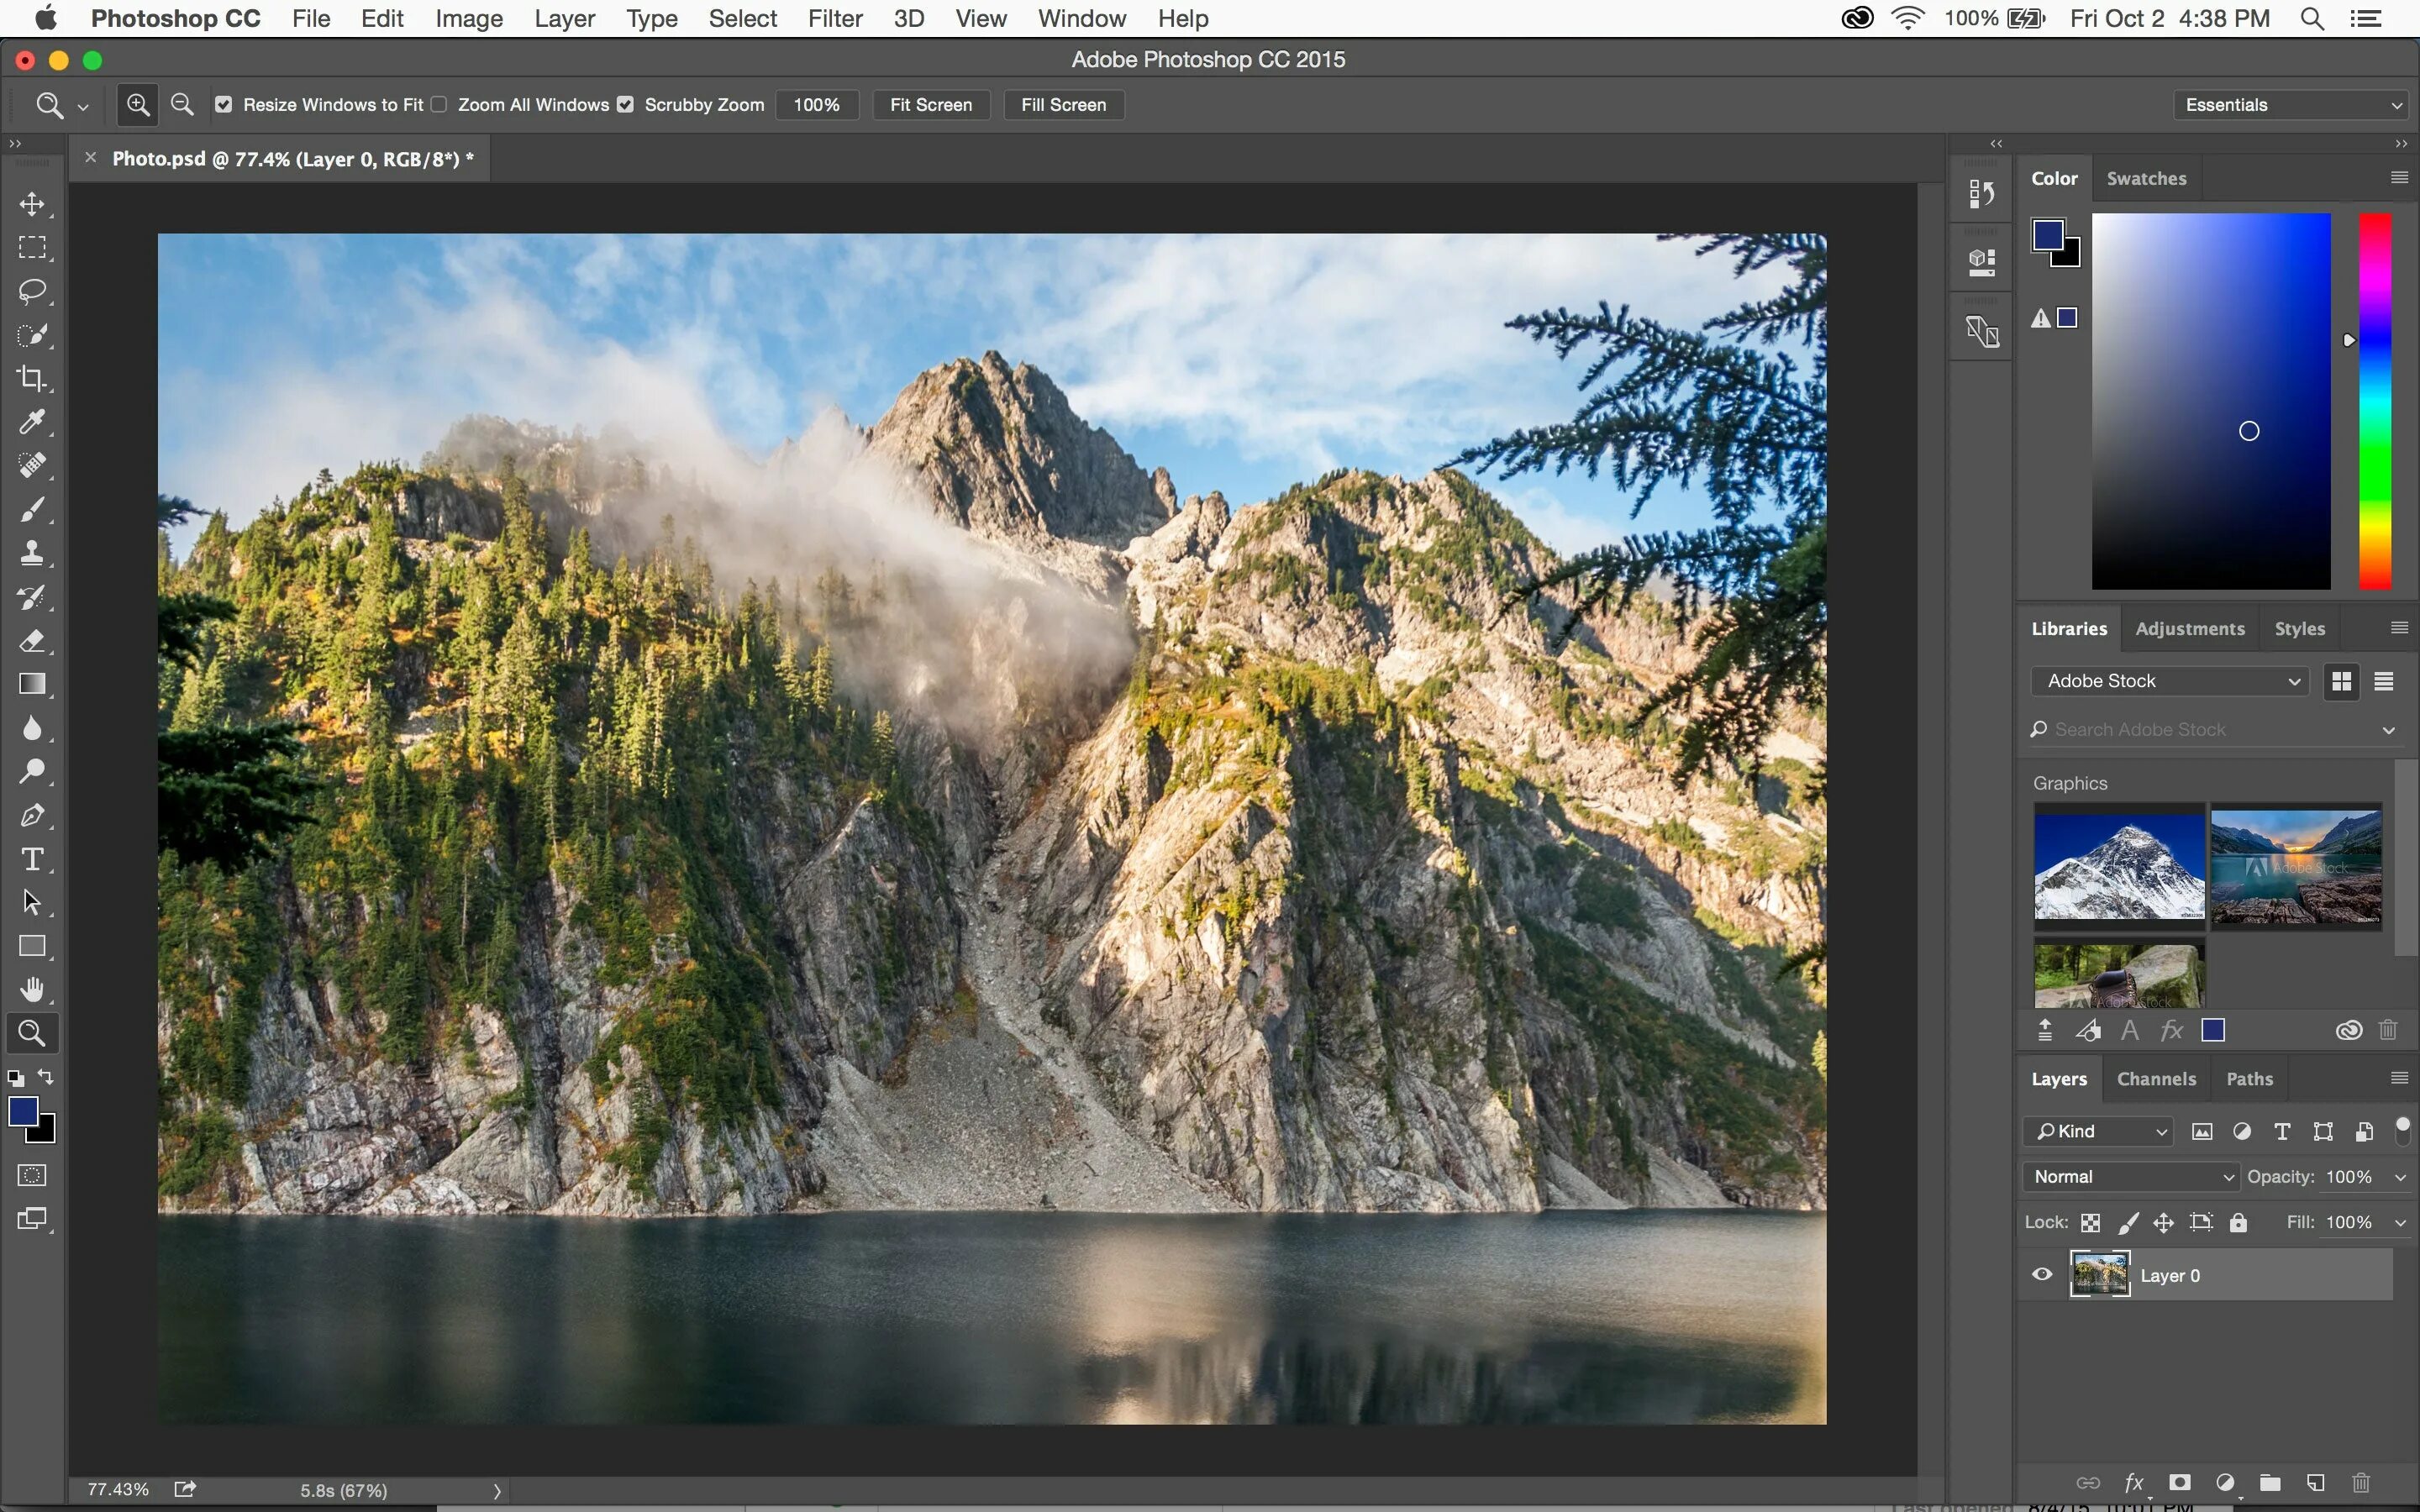Click the Foreground color swatch

coord(23,1115)
